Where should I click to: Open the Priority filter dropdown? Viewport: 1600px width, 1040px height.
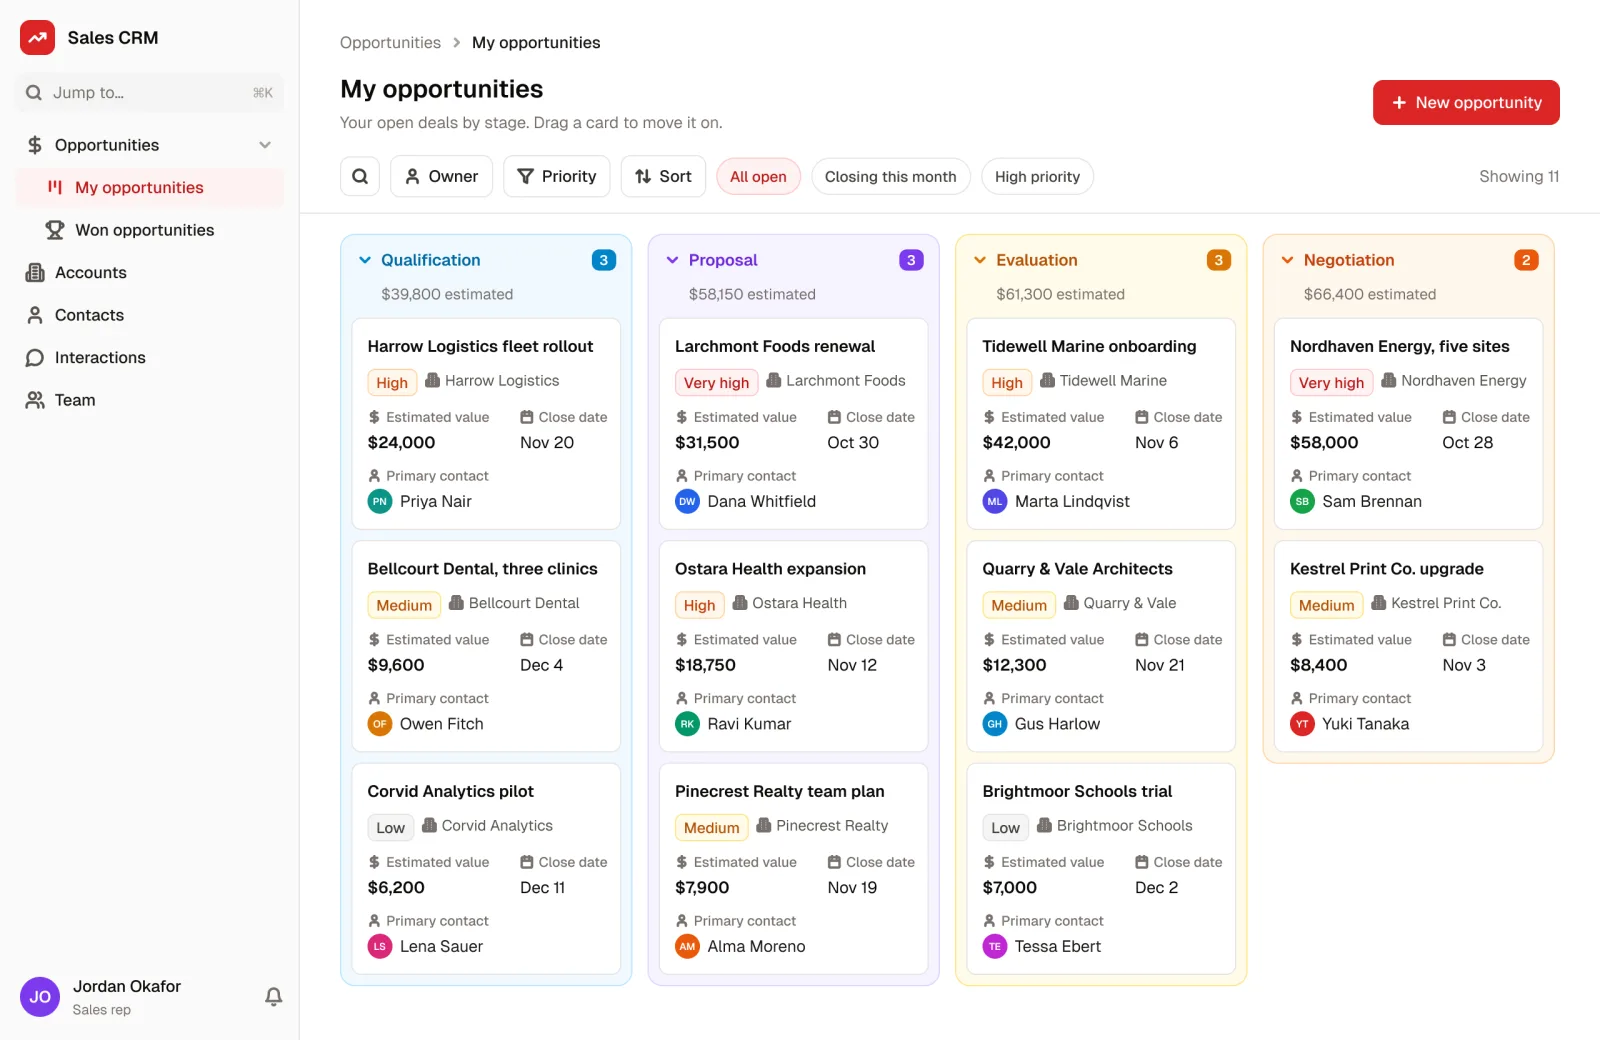coord(557,176)
